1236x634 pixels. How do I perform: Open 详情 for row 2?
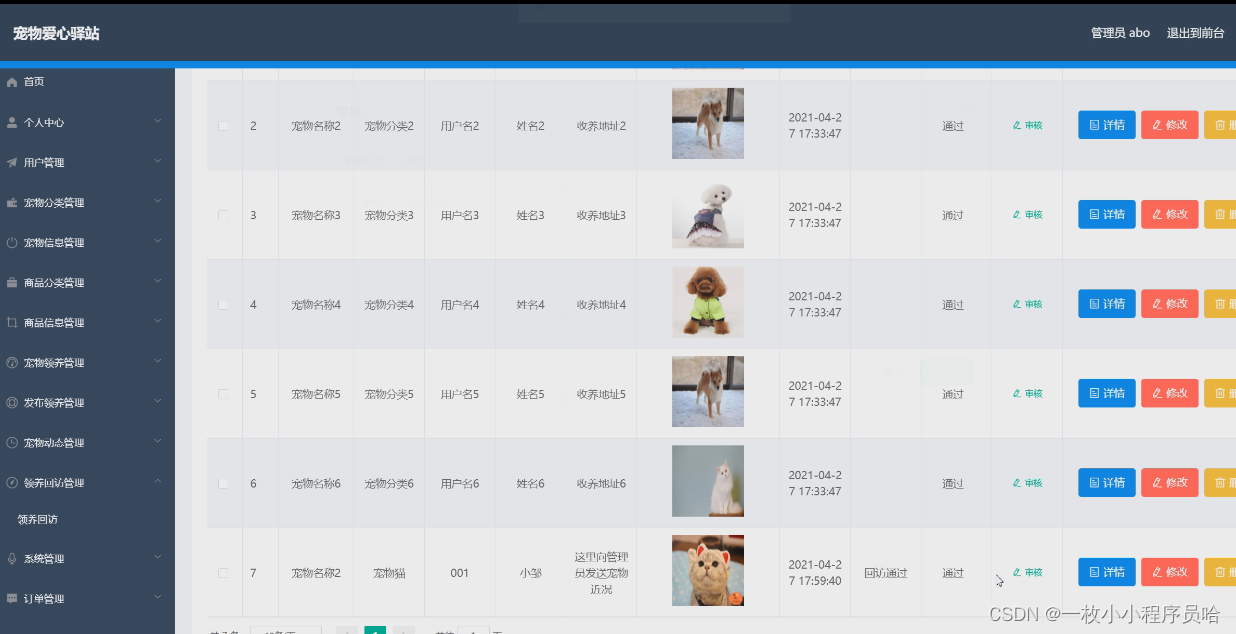click(x=1107, y=125)
